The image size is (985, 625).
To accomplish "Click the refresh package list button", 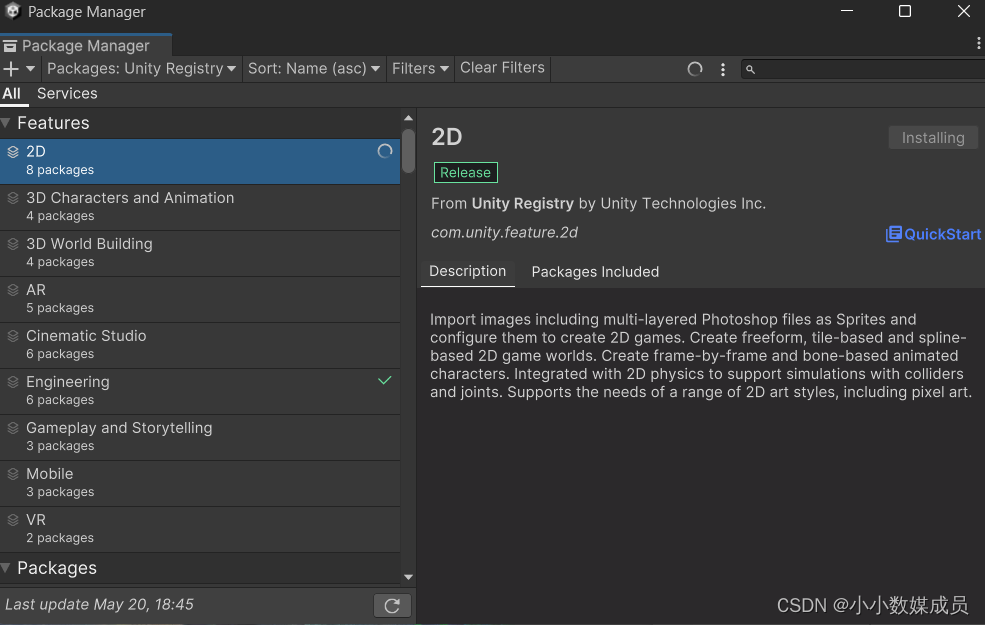I will pos(392,606).
